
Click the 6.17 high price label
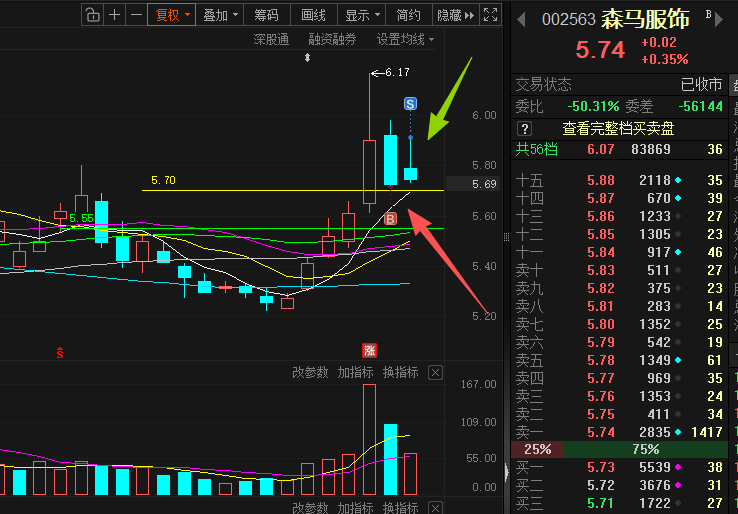point(397,72)
